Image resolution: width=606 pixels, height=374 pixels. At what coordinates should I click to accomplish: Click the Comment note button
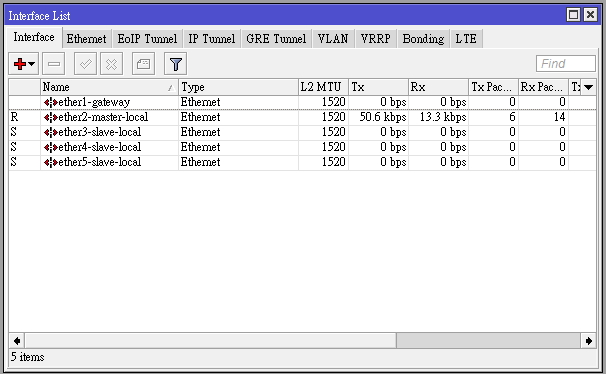(x=143, y=64)
